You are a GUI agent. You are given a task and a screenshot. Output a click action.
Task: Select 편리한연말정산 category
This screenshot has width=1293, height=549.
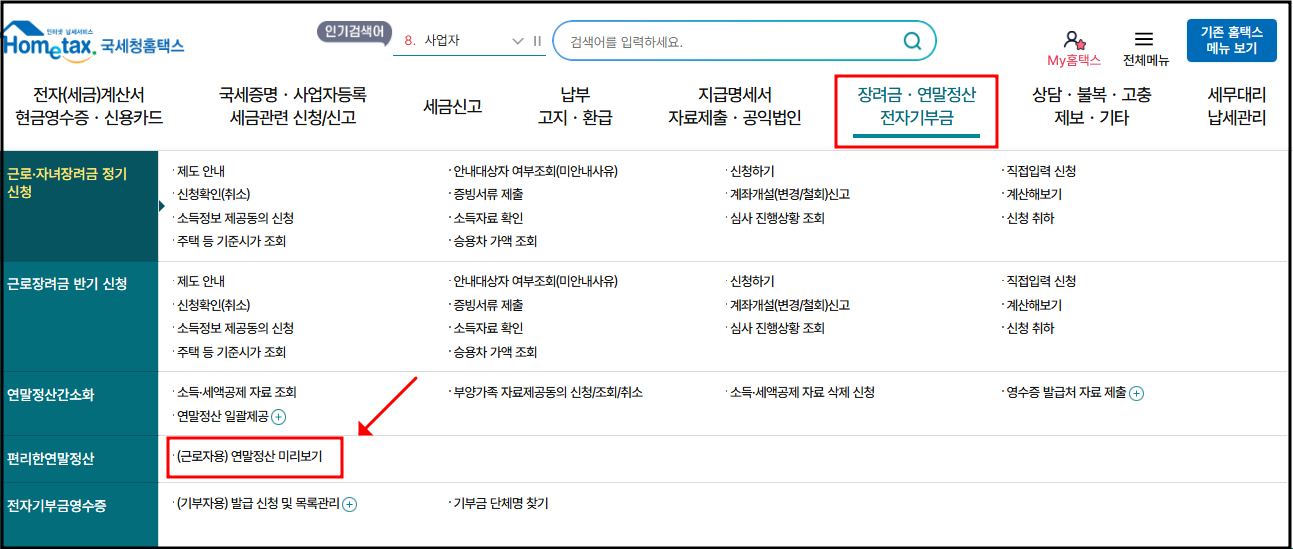[x=79, y=459]
